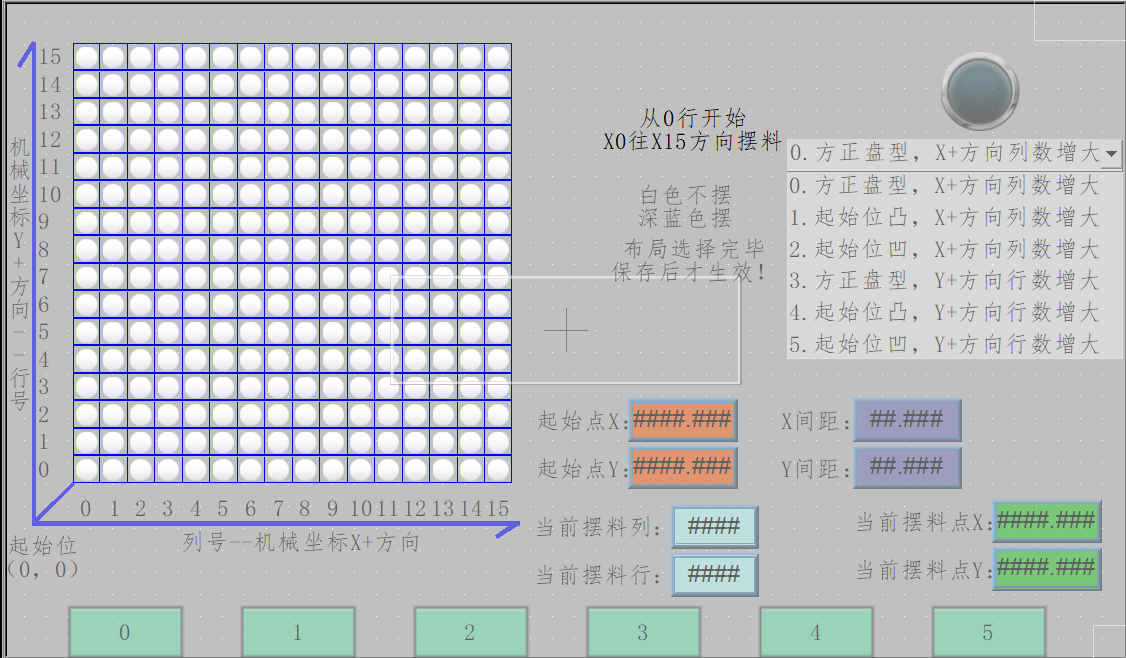Click the green 当前摆料点X field
Viewport: 1126px width, 658px height.
pos(1046,521)
